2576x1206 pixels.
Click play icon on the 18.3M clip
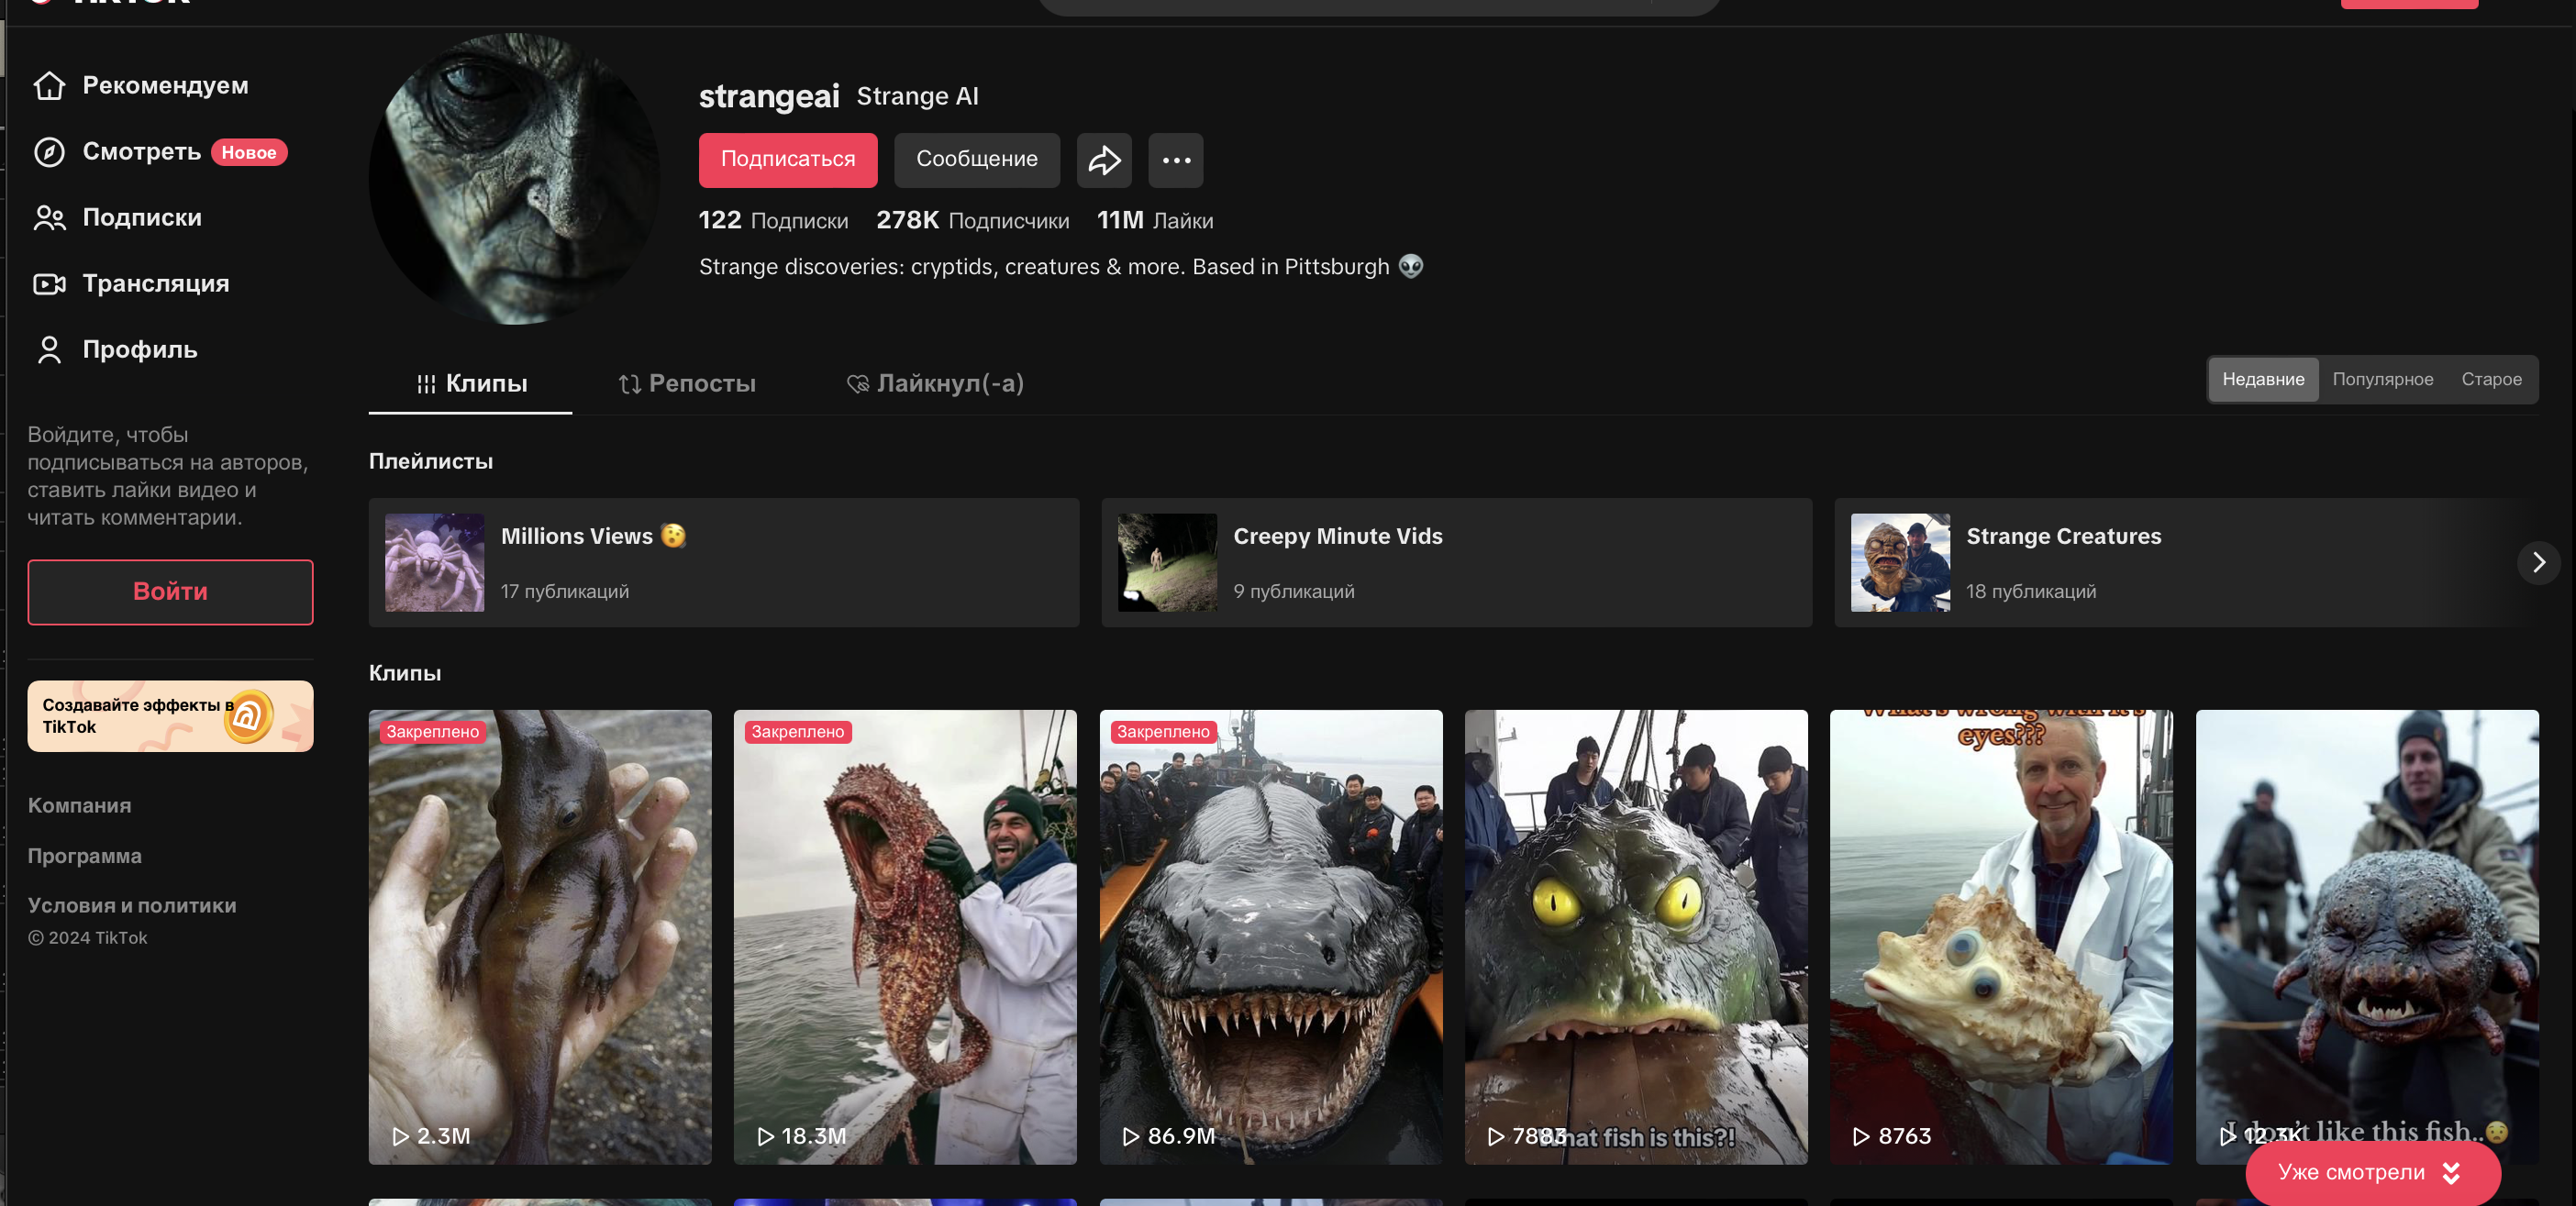click(x=765, y=1137)
